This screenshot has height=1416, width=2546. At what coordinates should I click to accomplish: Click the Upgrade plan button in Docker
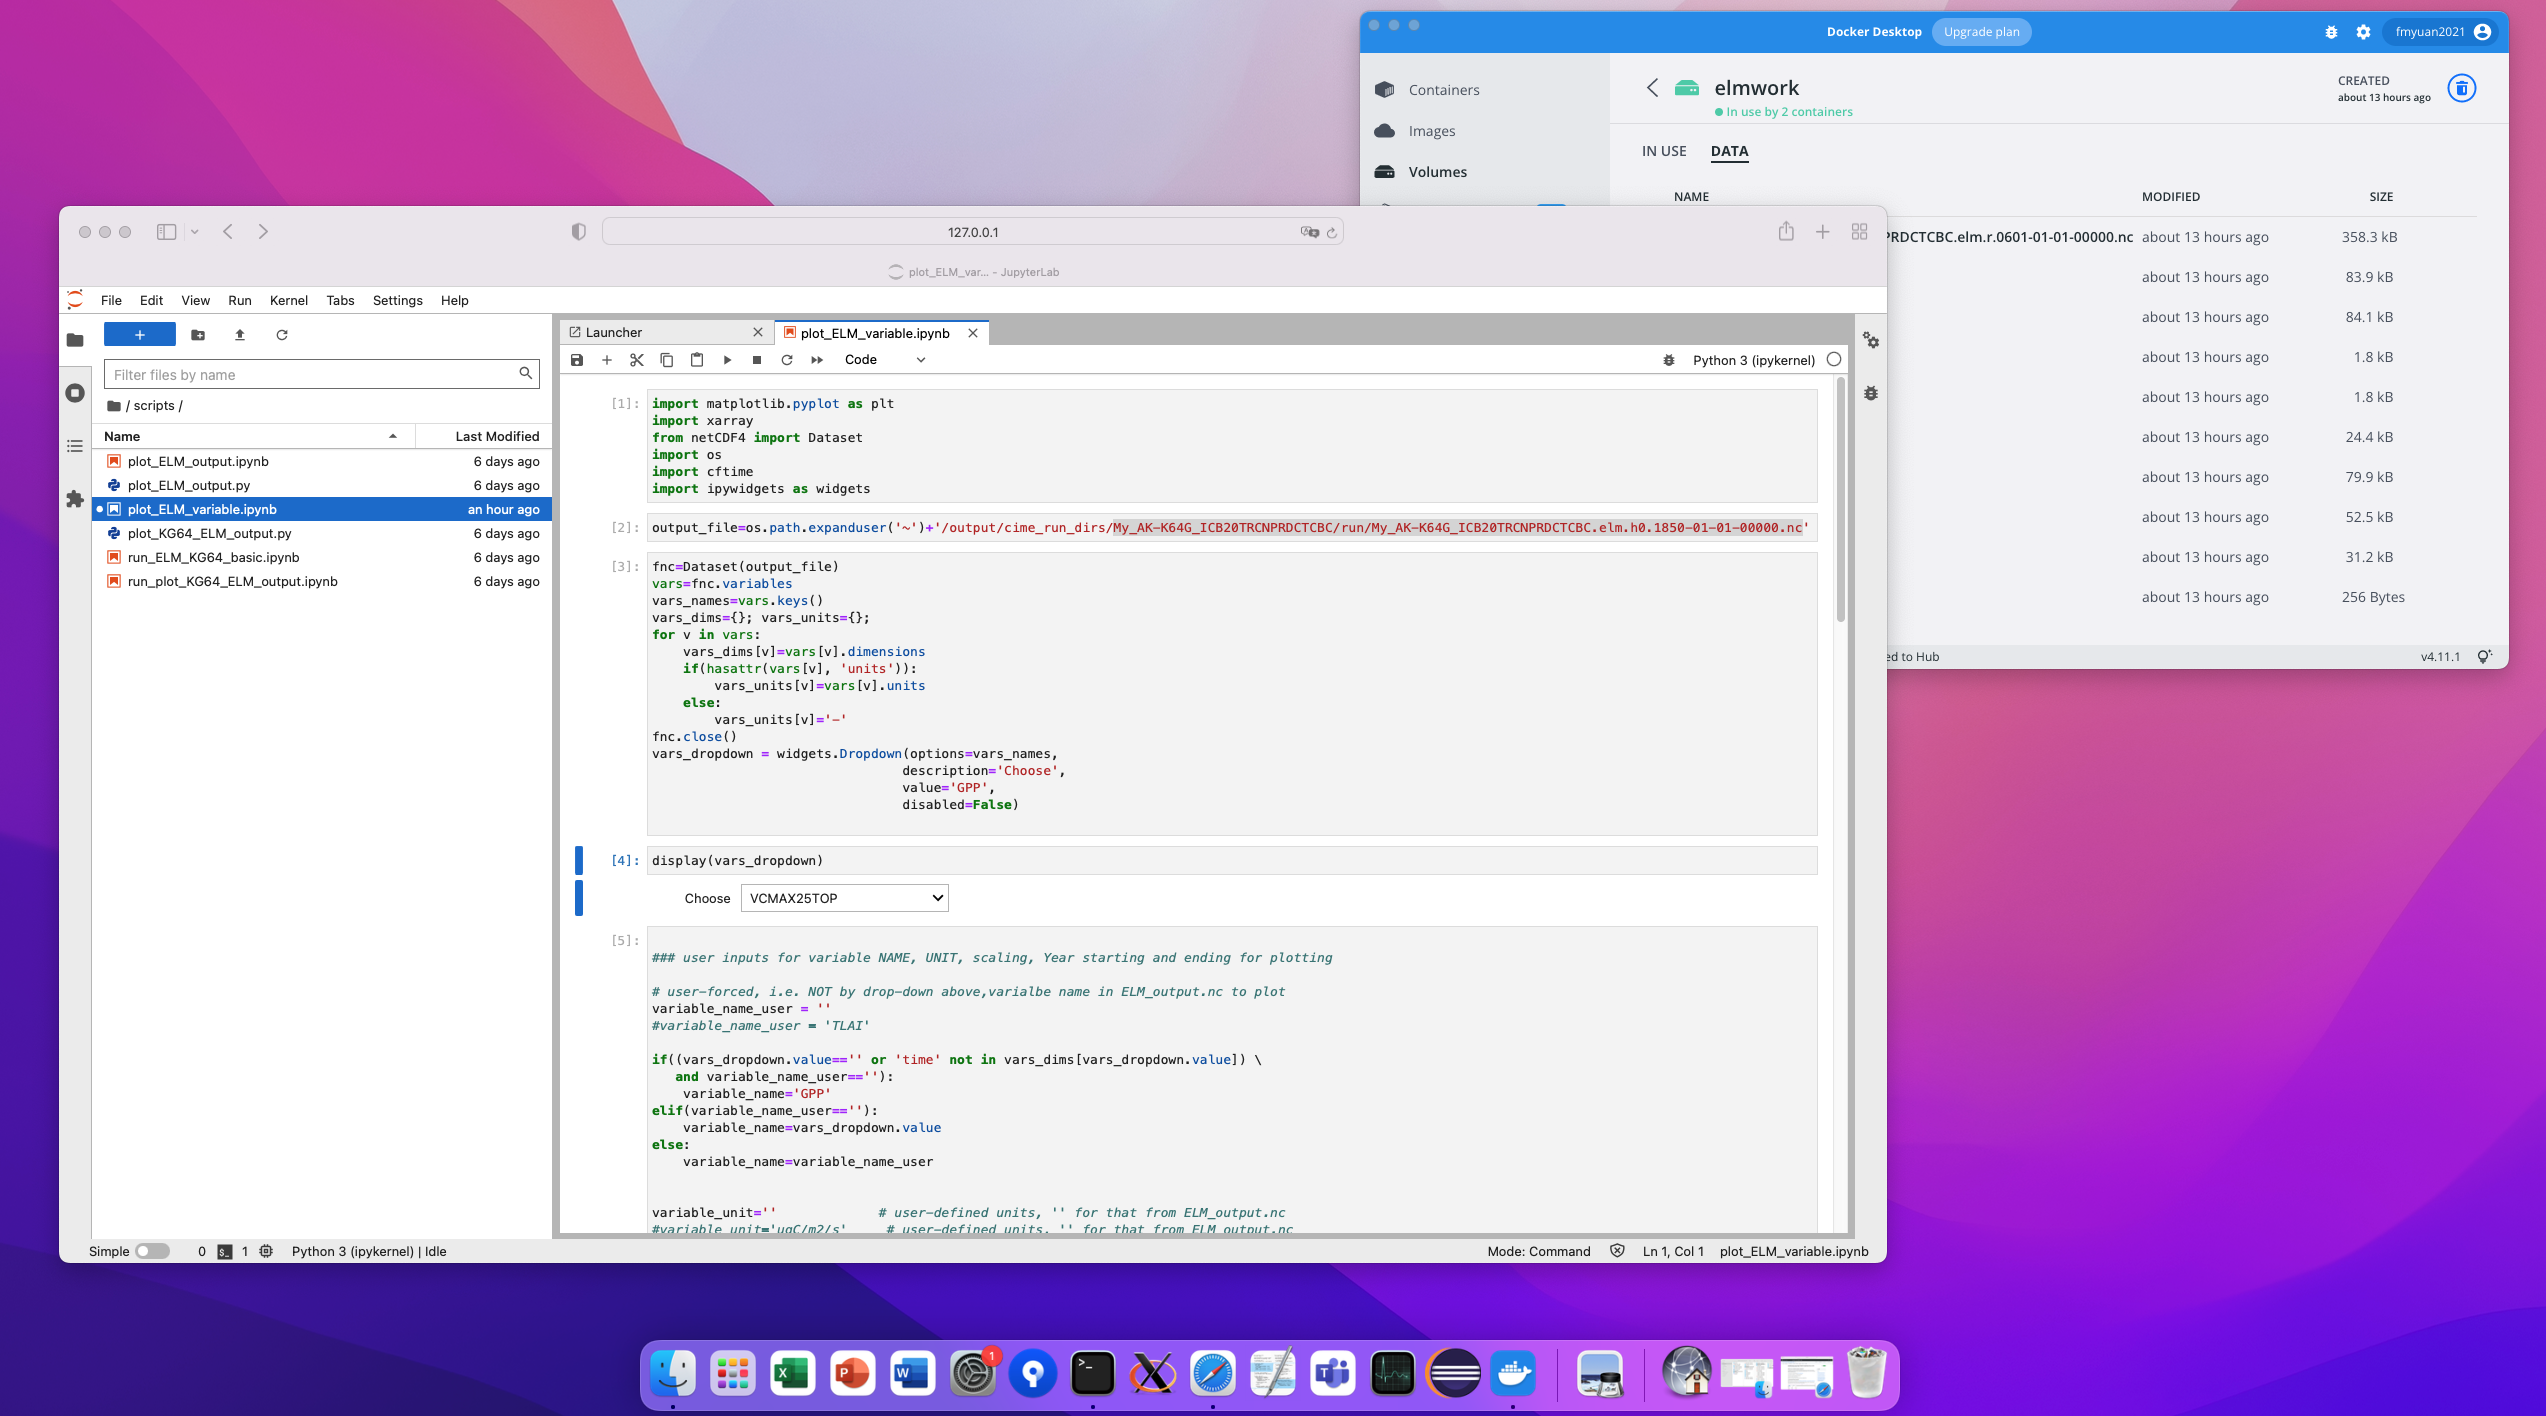pyautogui.click(x=1981, y=32)
